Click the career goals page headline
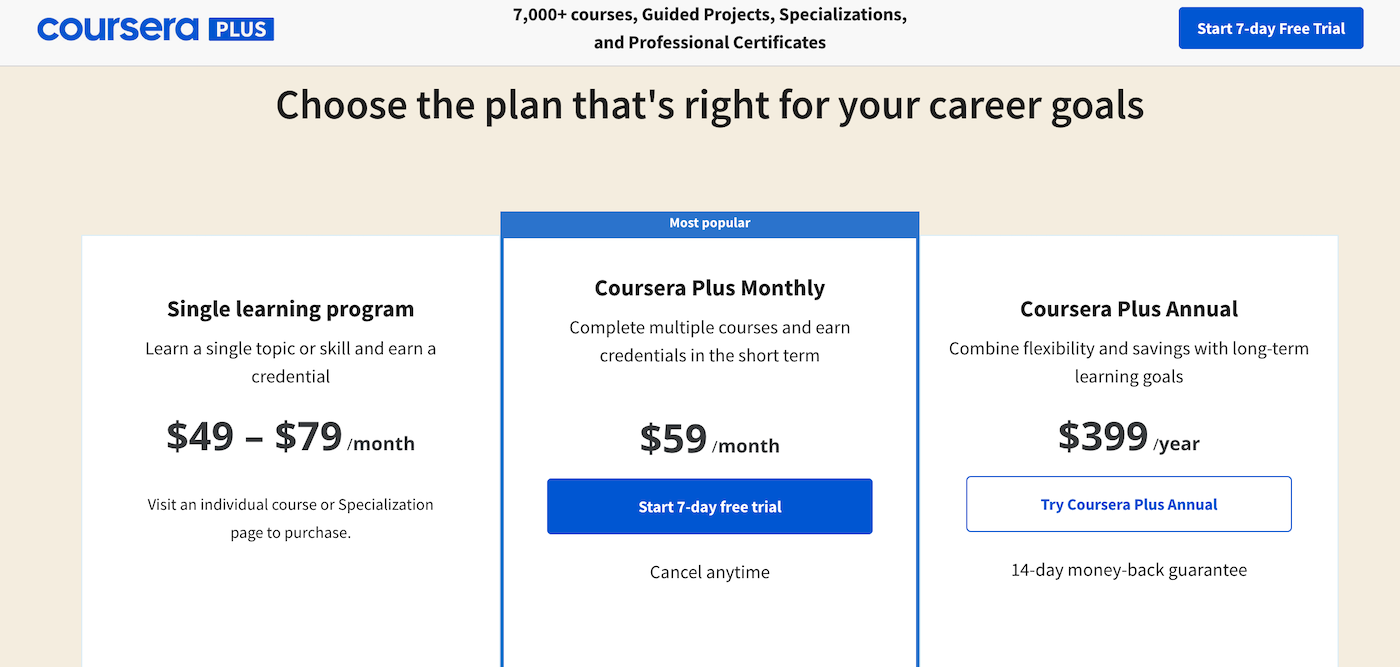The height and width of the screenshot is (667, 1400). click(709, 104)
